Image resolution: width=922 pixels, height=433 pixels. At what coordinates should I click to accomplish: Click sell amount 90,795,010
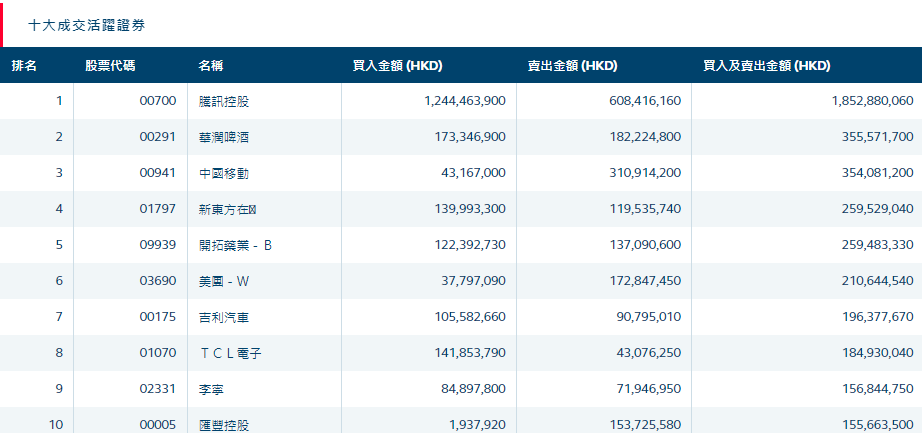(649, 317)
